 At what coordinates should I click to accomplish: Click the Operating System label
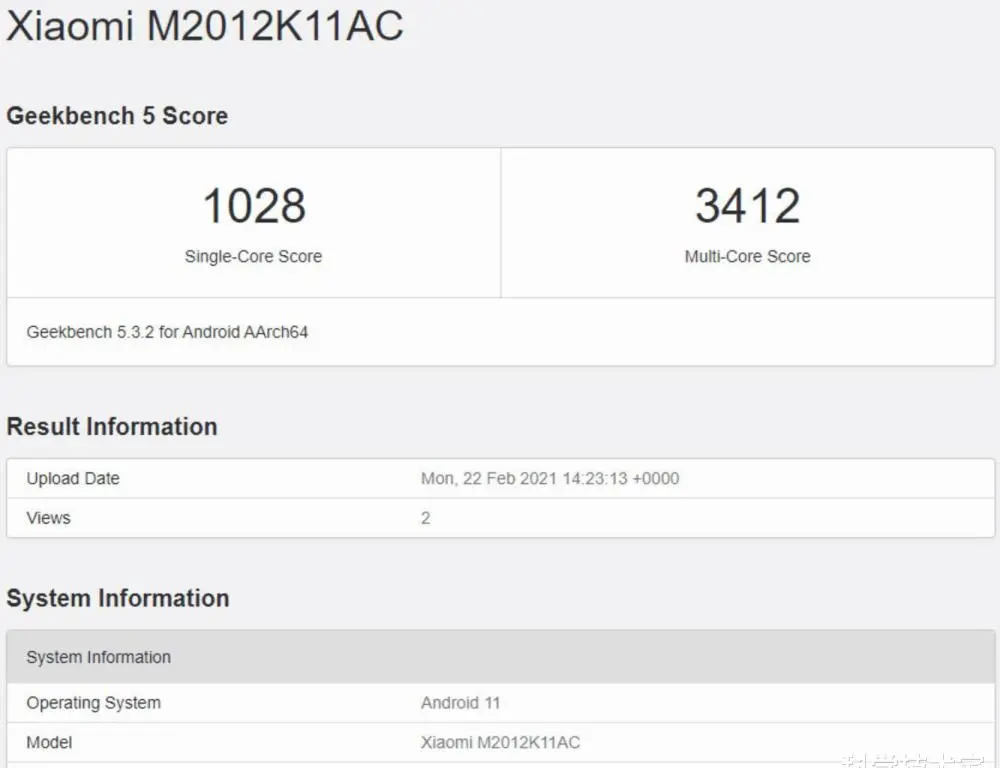click(93, 703)
